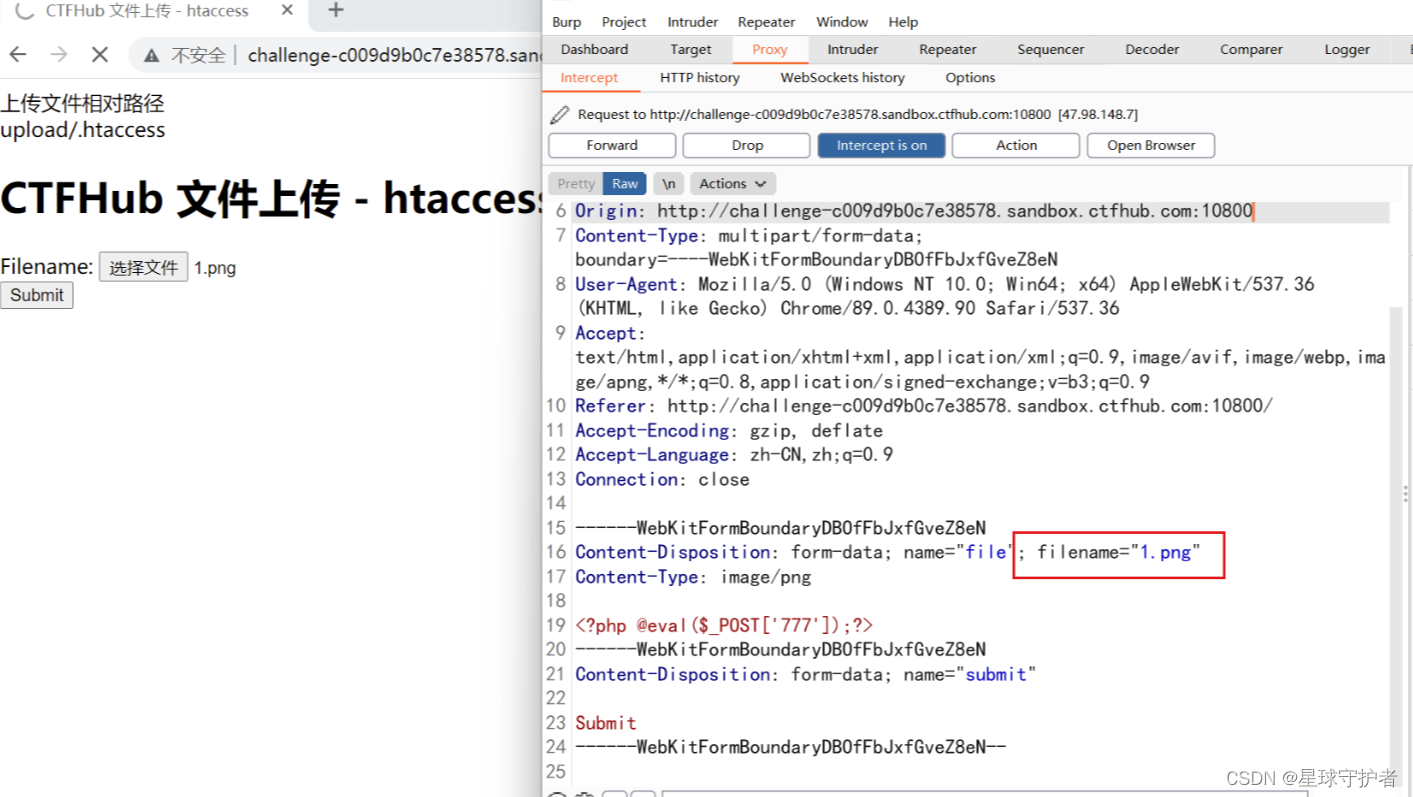The image size is (1413, 797).
Task: Open the Comparer tab
Action: 1251,49
